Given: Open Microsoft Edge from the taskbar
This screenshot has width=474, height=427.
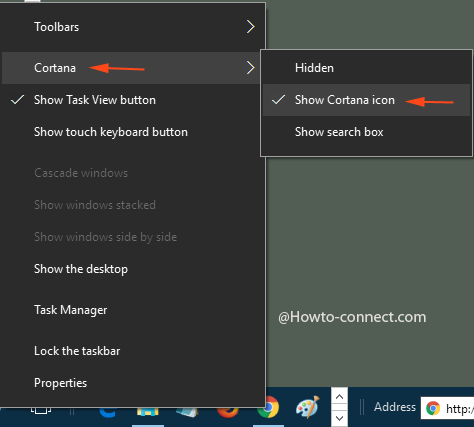Looking at the screenshot, I should pyautogui.click(x=108, y=412).
